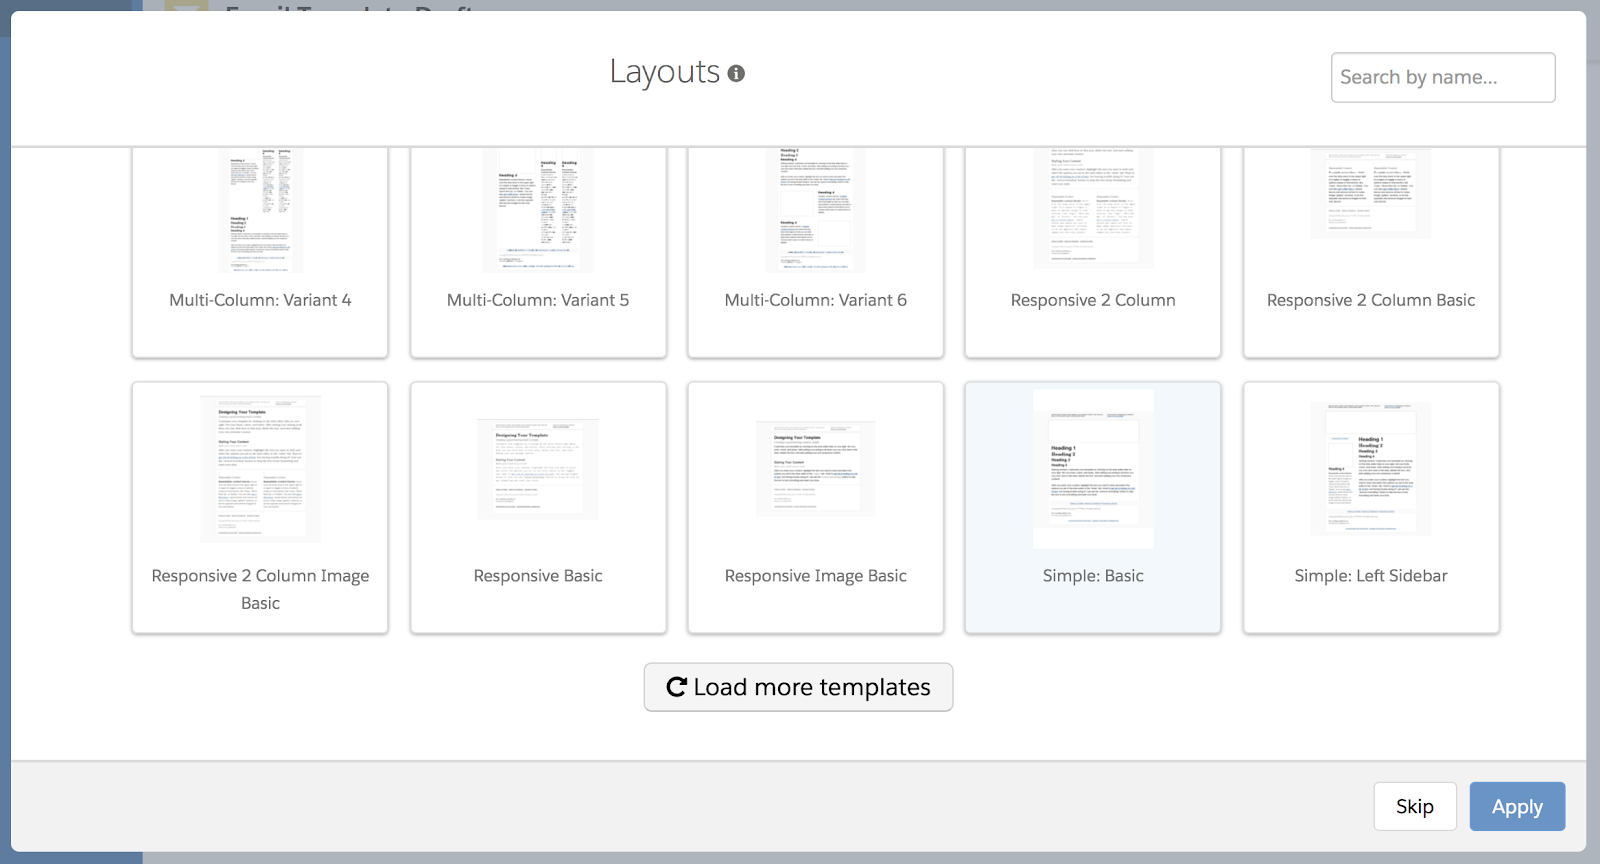This screenshot has width=1600, height=864.
Task: Click the reload icon in Load more templates
Action: tap(676, 687)
